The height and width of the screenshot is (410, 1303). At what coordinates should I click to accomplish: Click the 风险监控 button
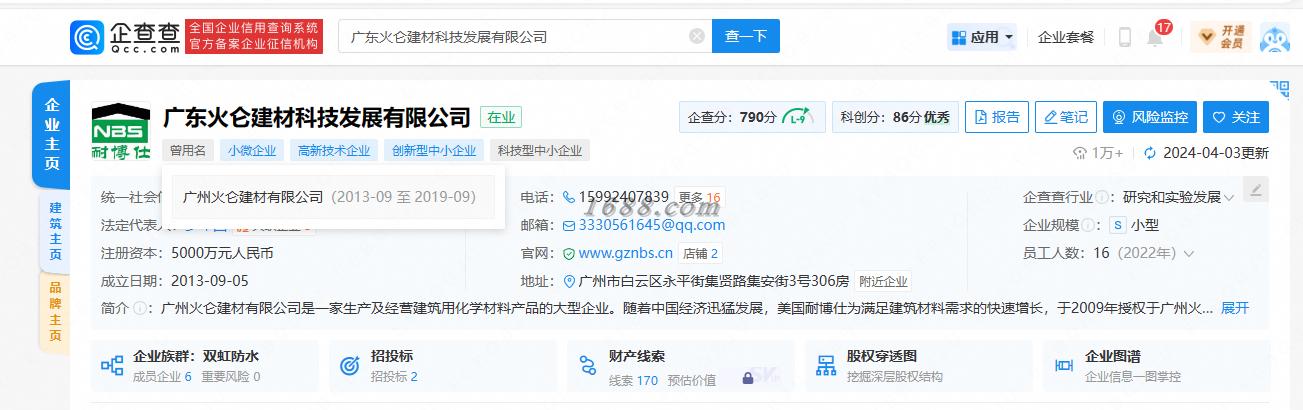(1150, 117)
